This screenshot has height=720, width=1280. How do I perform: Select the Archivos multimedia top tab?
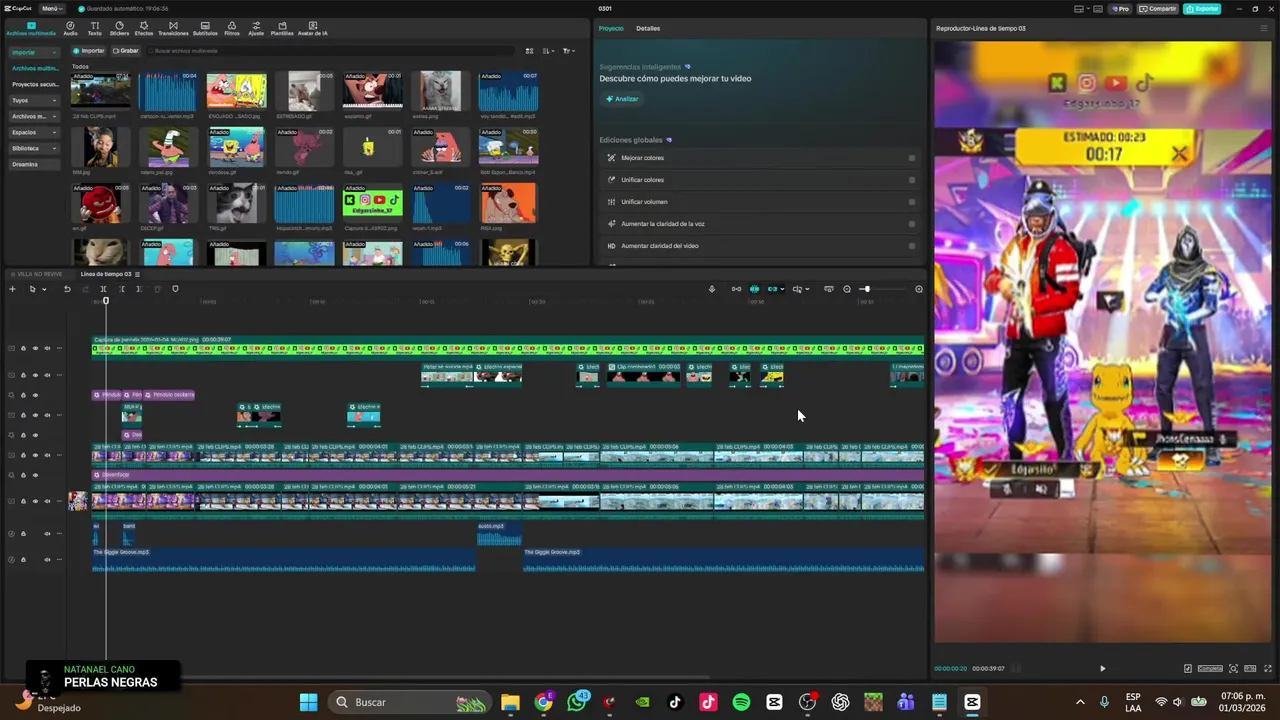(x=31, y=28)
